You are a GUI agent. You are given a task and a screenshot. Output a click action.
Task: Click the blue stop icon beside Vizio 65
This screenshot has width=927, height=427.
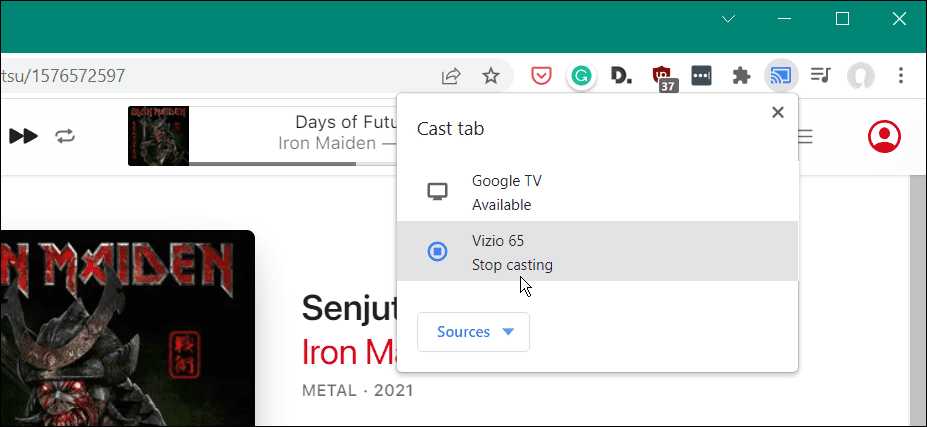click(x=437, y=252)
